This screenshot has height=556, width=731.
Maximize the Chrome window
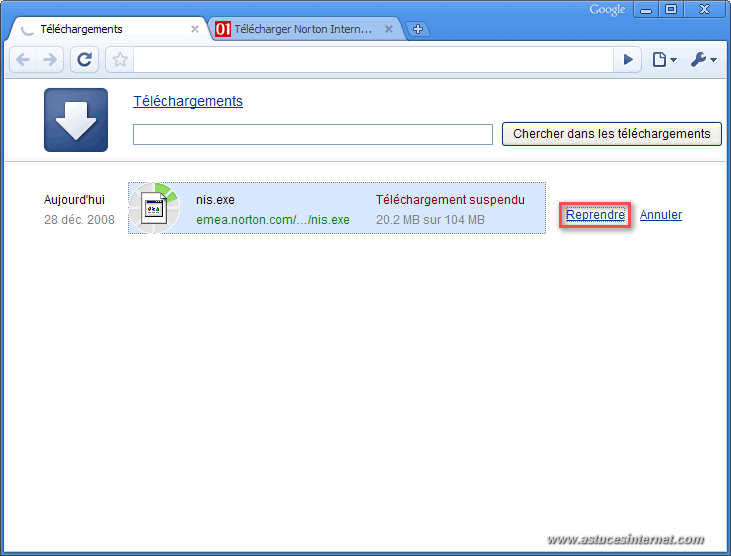click(671, 9)
